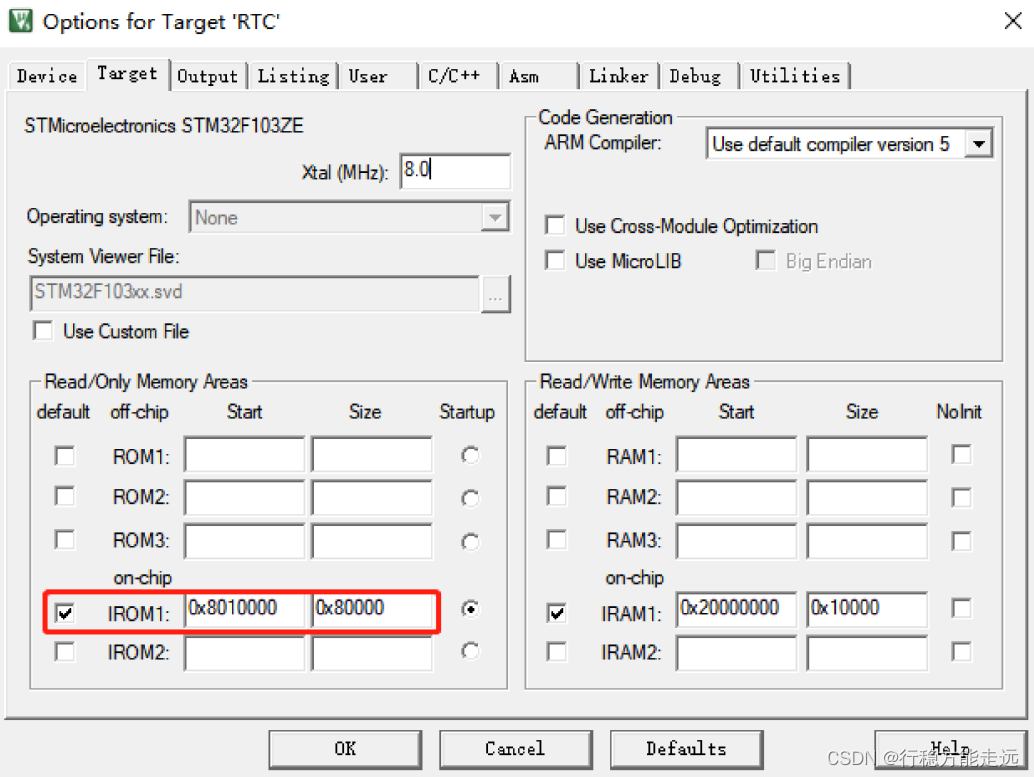Click the Keil uVision icon in title bar
Screen dimensions: 1034x777
20,21
